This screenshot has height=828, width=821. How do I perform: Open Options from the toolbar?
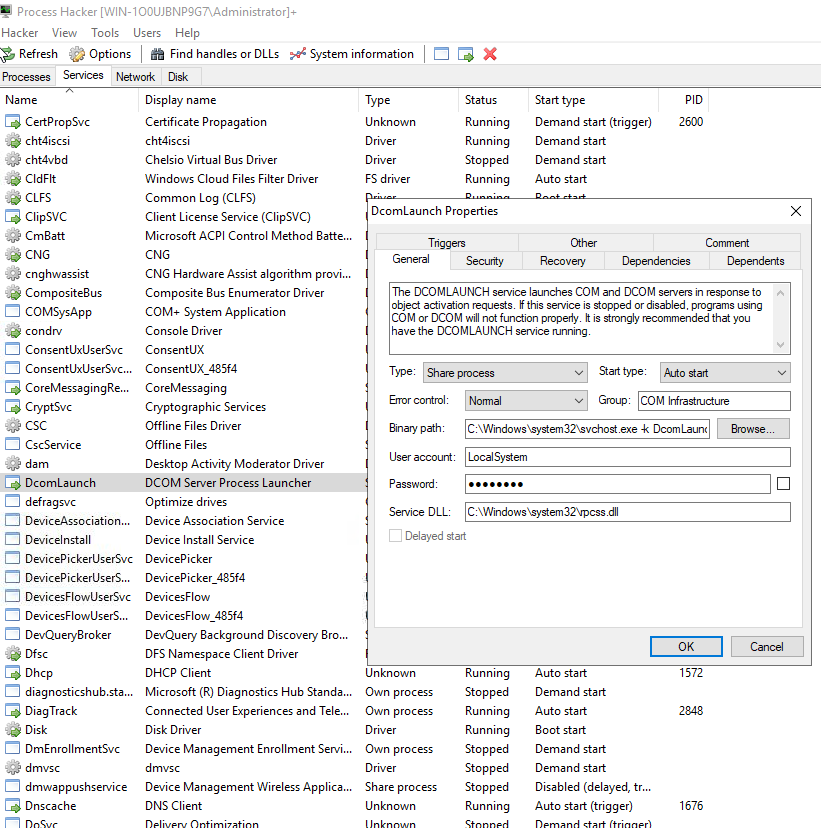pos(77,54)
